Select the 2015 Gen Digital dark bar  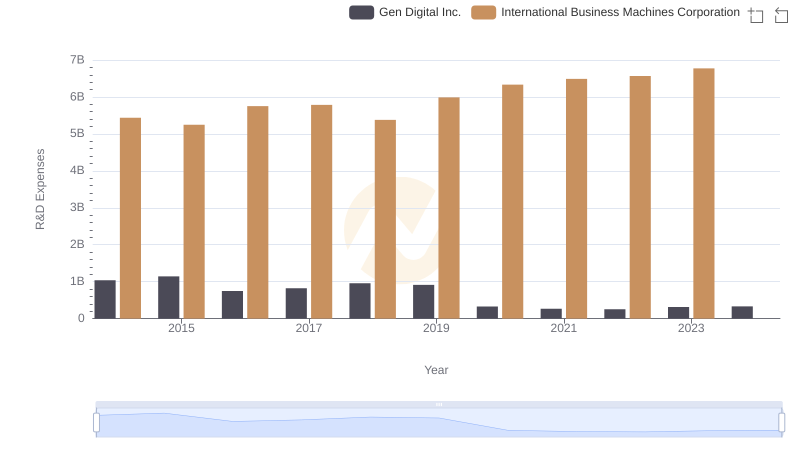click(x=168, y=297)
